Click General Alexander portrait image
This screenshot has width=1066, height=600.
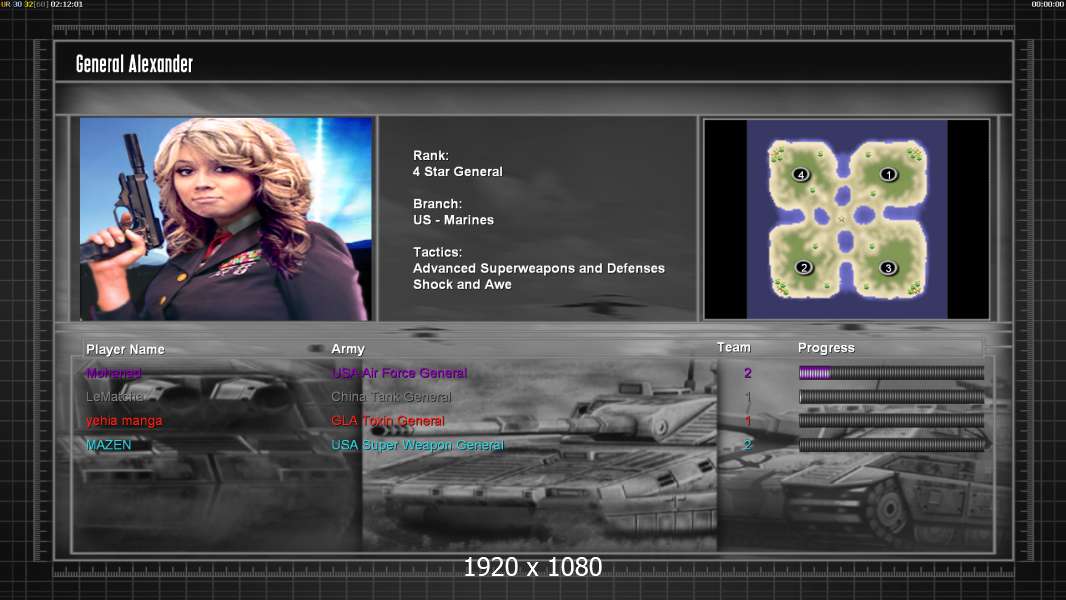[x=226, y=219]
